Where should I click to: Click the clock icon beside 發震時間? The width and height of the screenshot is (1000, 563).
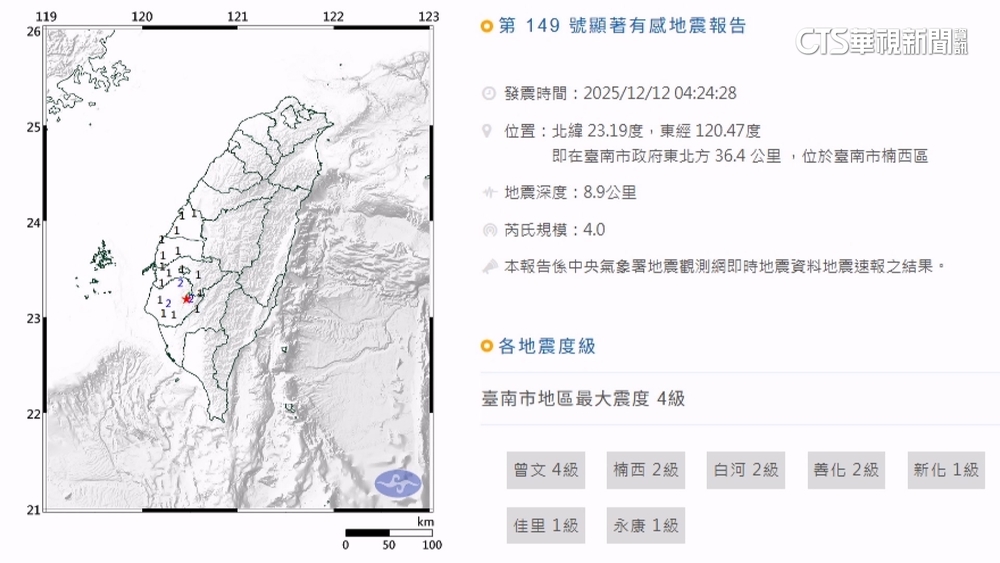(x=489, y=94)
